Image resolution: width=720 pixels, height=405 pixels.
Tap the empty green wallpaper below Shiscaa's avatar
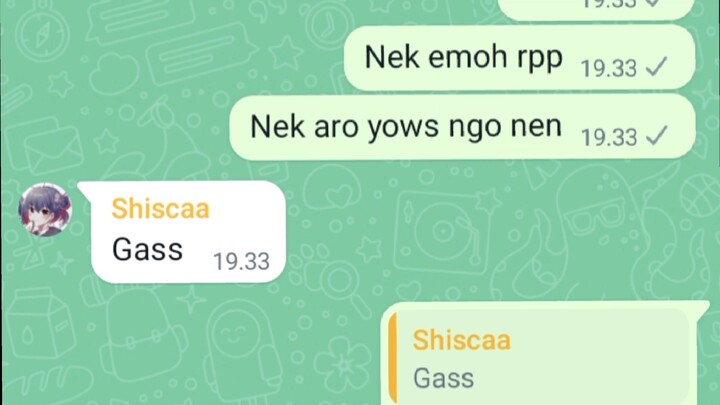pyautogui.click(x=46, y=321)
